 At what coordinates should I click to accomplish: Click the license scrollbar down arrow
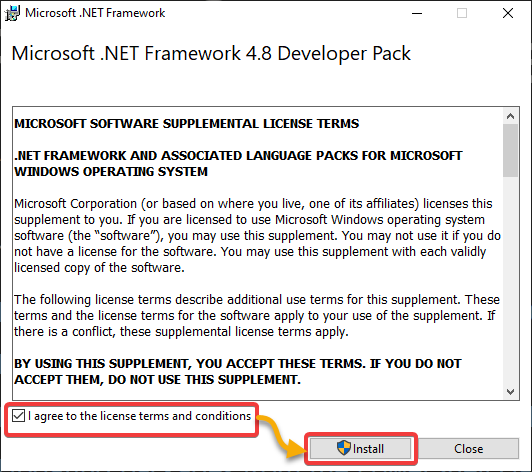pyautogui.click(x=510, y=392)
